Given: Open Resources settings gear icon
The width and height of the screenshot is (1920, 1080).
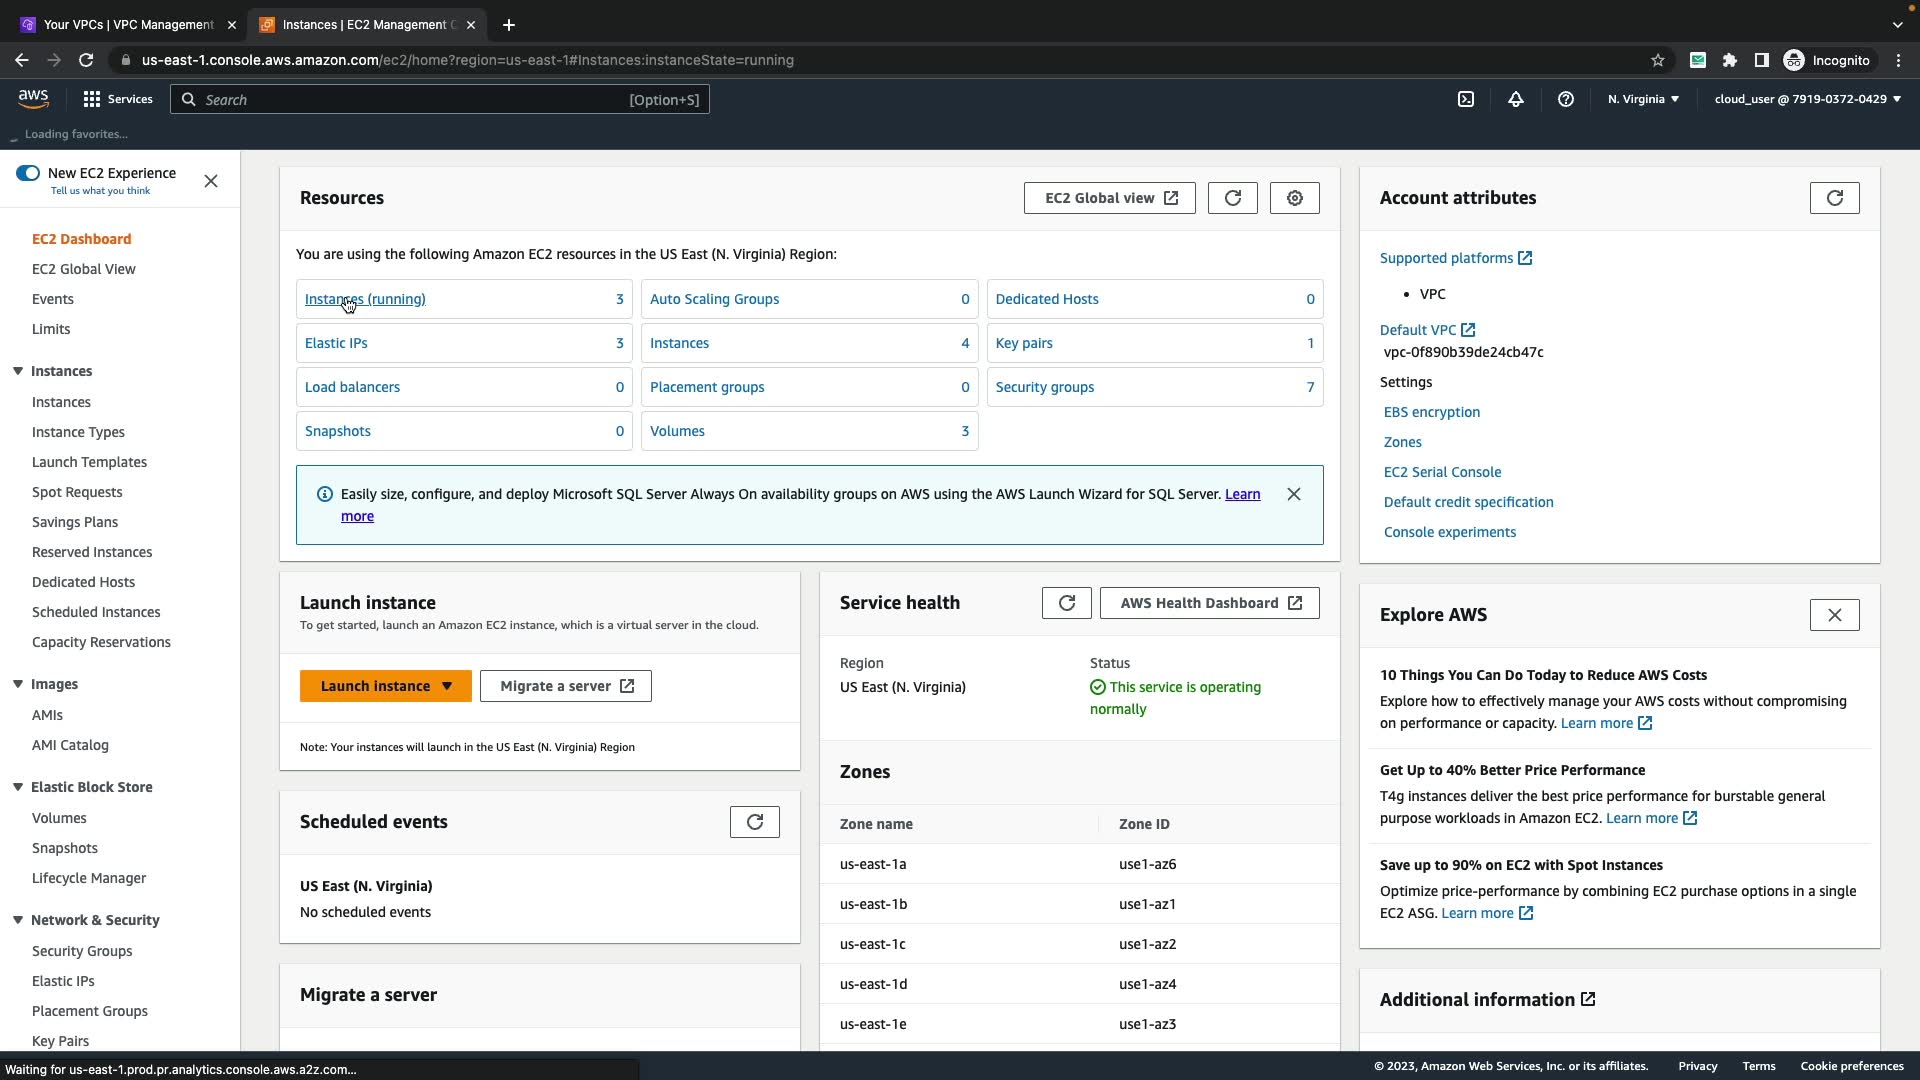Looking at the screenshot, I should coord(1294,198).
